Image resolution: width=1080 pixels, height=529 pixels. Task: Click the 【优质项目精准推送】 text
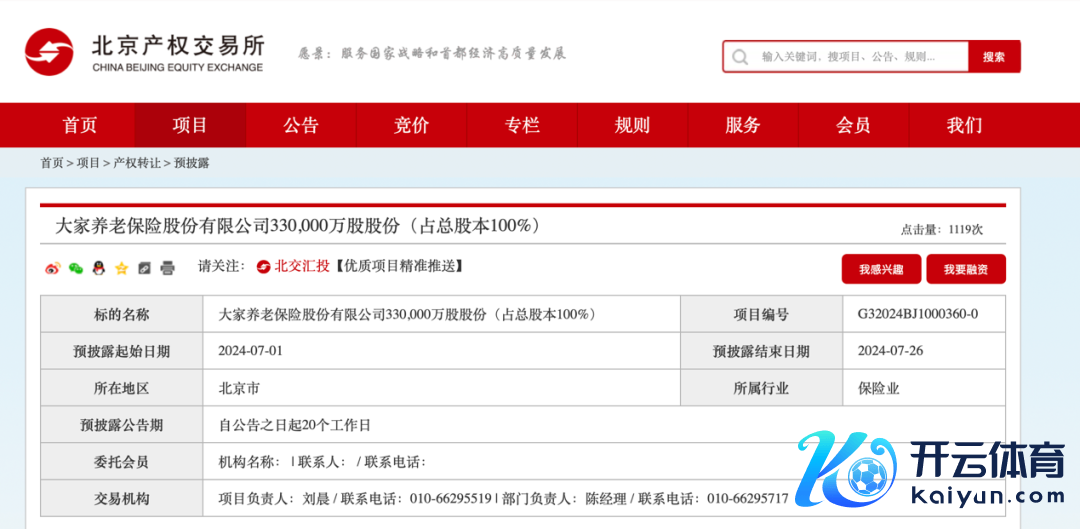[x=397, y=267]
